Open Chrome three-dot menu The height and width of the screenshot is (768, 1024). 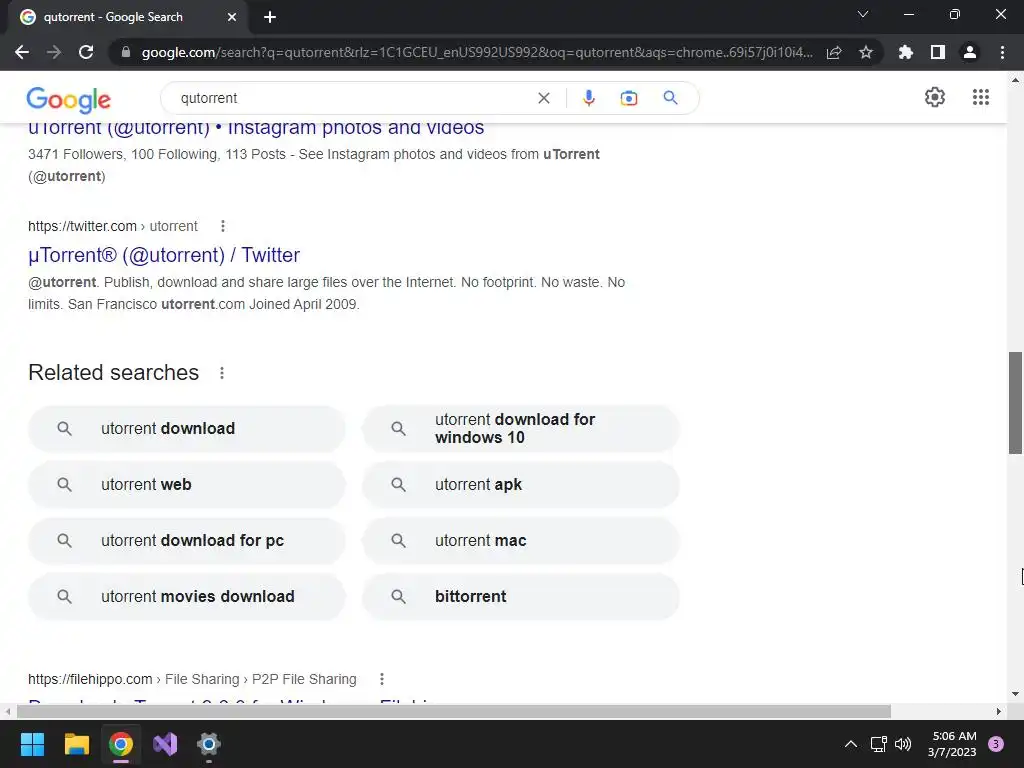pyautogui.click(x=1002, y=52)
